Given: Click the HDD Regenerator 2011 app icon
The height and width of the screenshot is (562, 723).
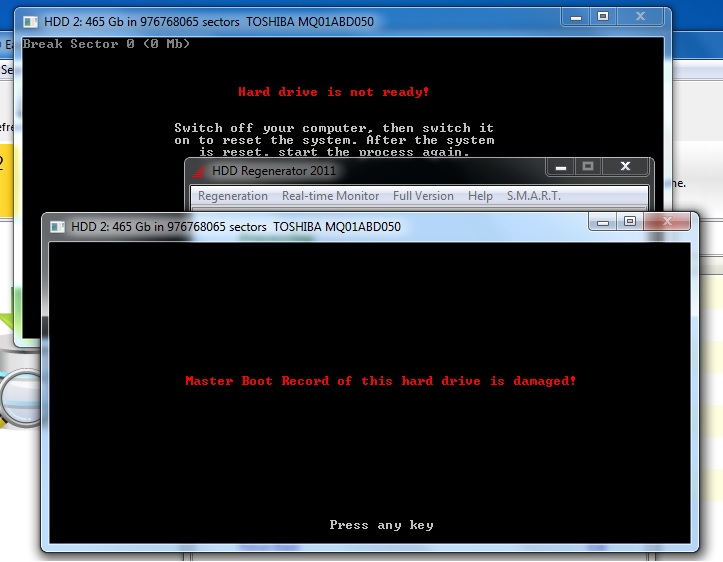Looking at the screenshot, I should tap(199, 171).
